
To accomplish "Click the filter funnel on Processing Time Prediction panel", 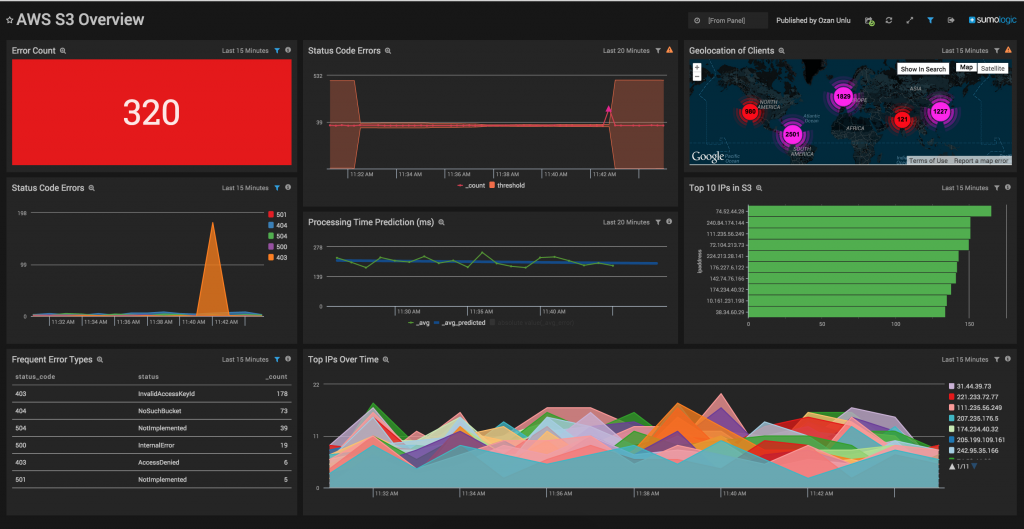I will tap(658, 222).
